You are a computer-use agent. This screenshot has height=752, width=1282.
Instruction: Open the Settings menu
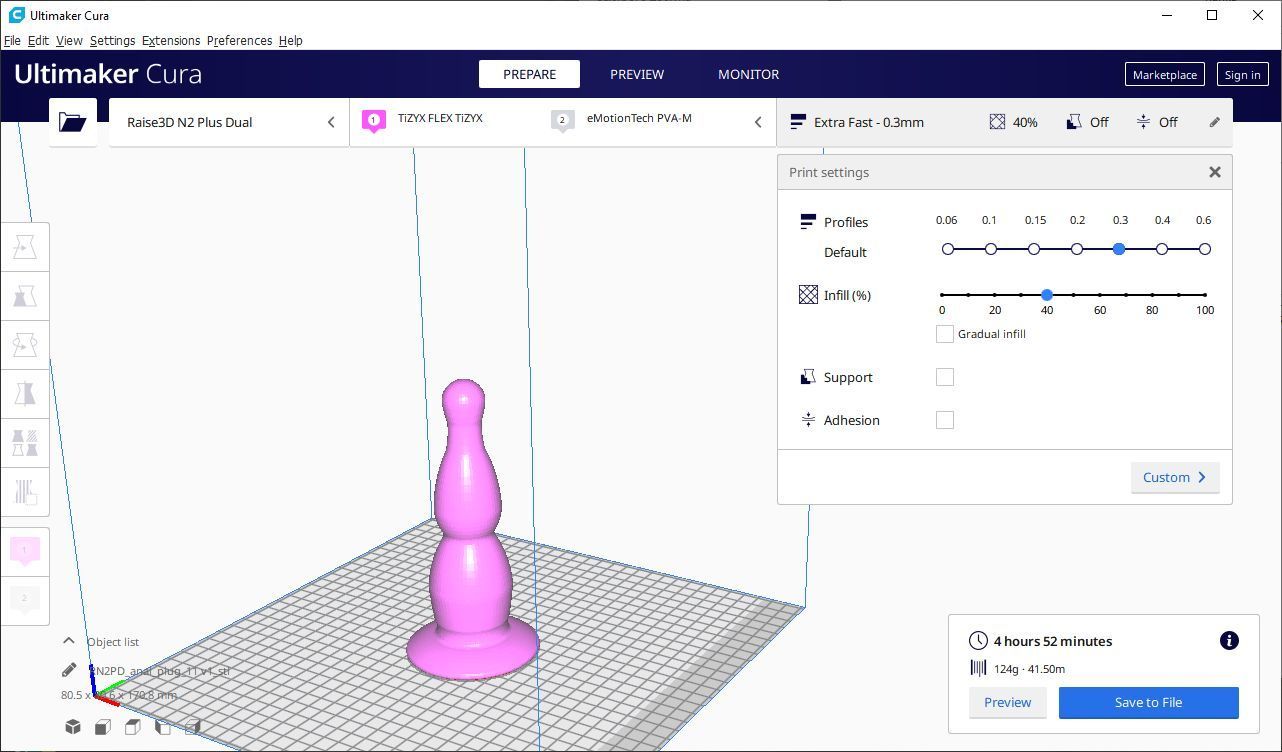tap(112, 40)
